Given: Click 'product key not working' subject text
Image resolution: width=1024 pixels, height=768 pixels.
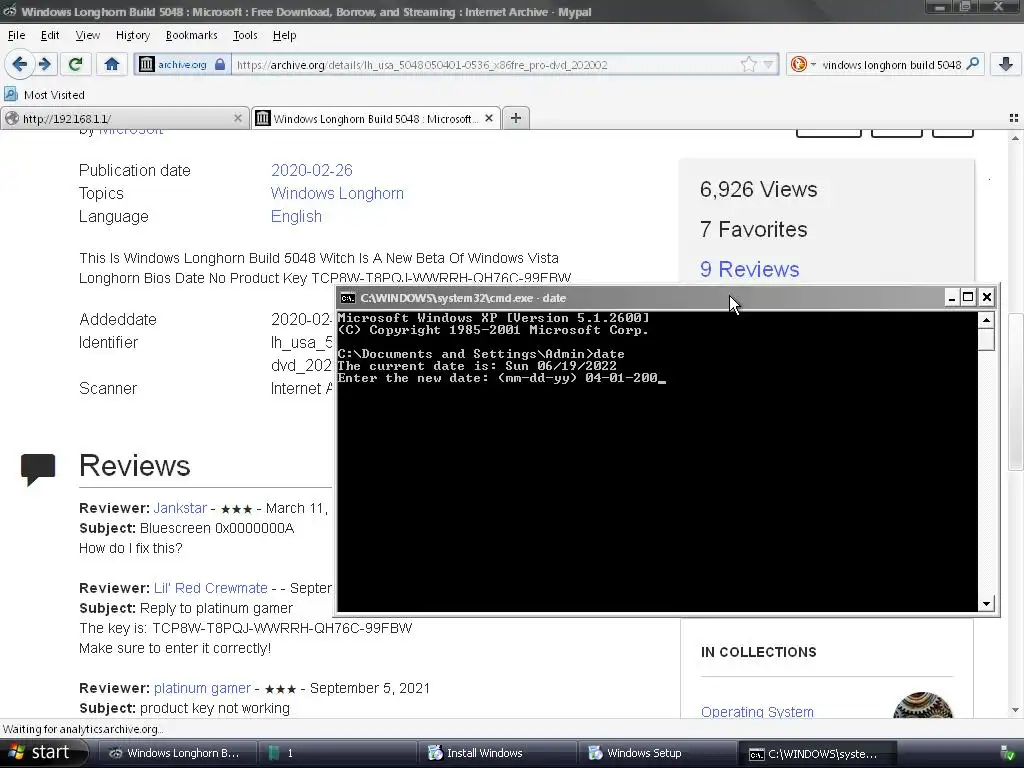Looking at the screenshot, I should (214, 708).
